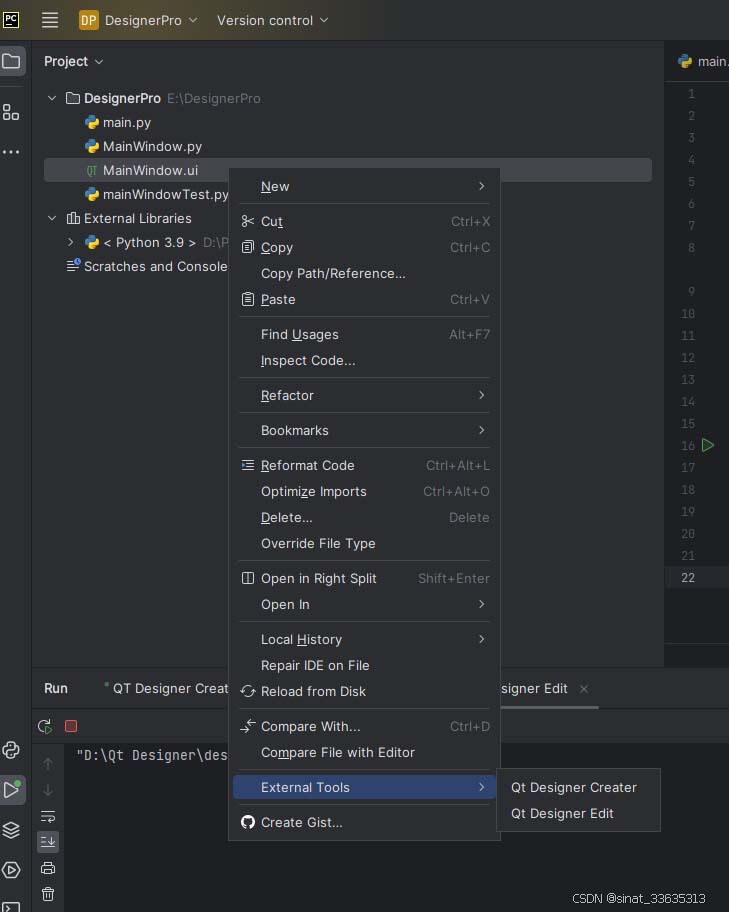Viewport: 729px width, 912px height.
Task: Open the Refactor submenu
Action: click(364, 396)
